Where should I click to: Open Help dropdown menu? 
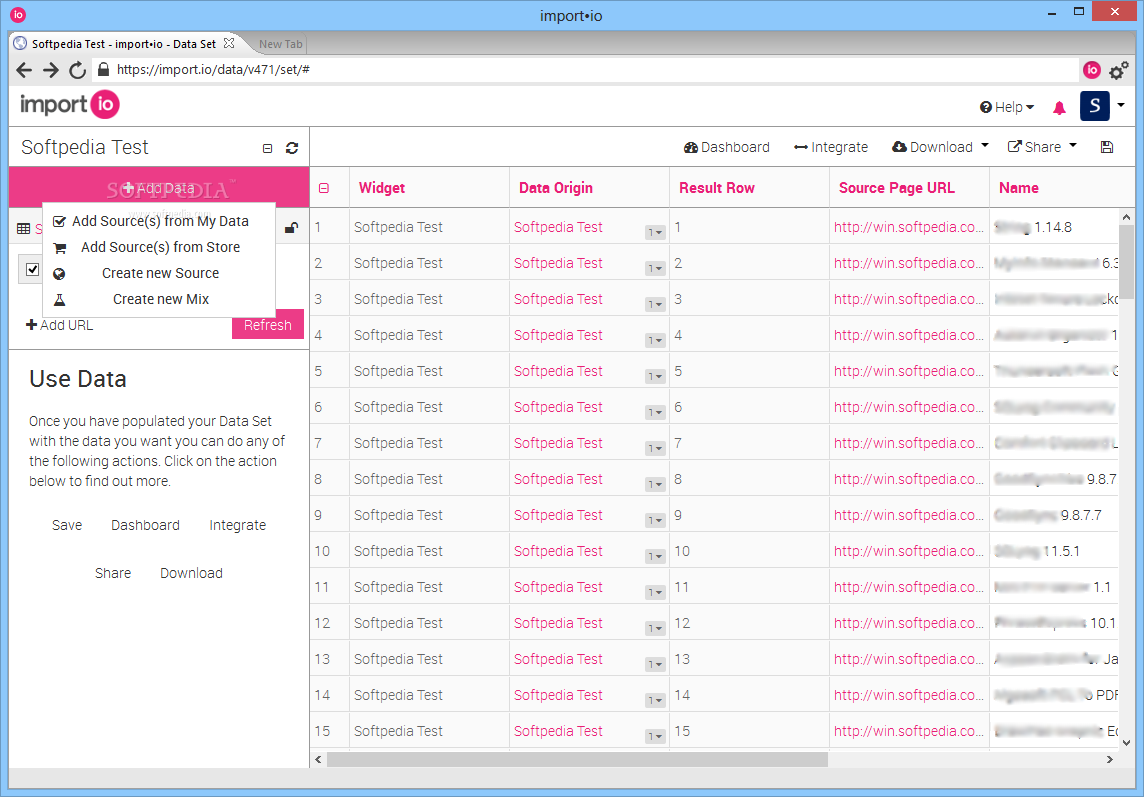(x=1006, y=107)
